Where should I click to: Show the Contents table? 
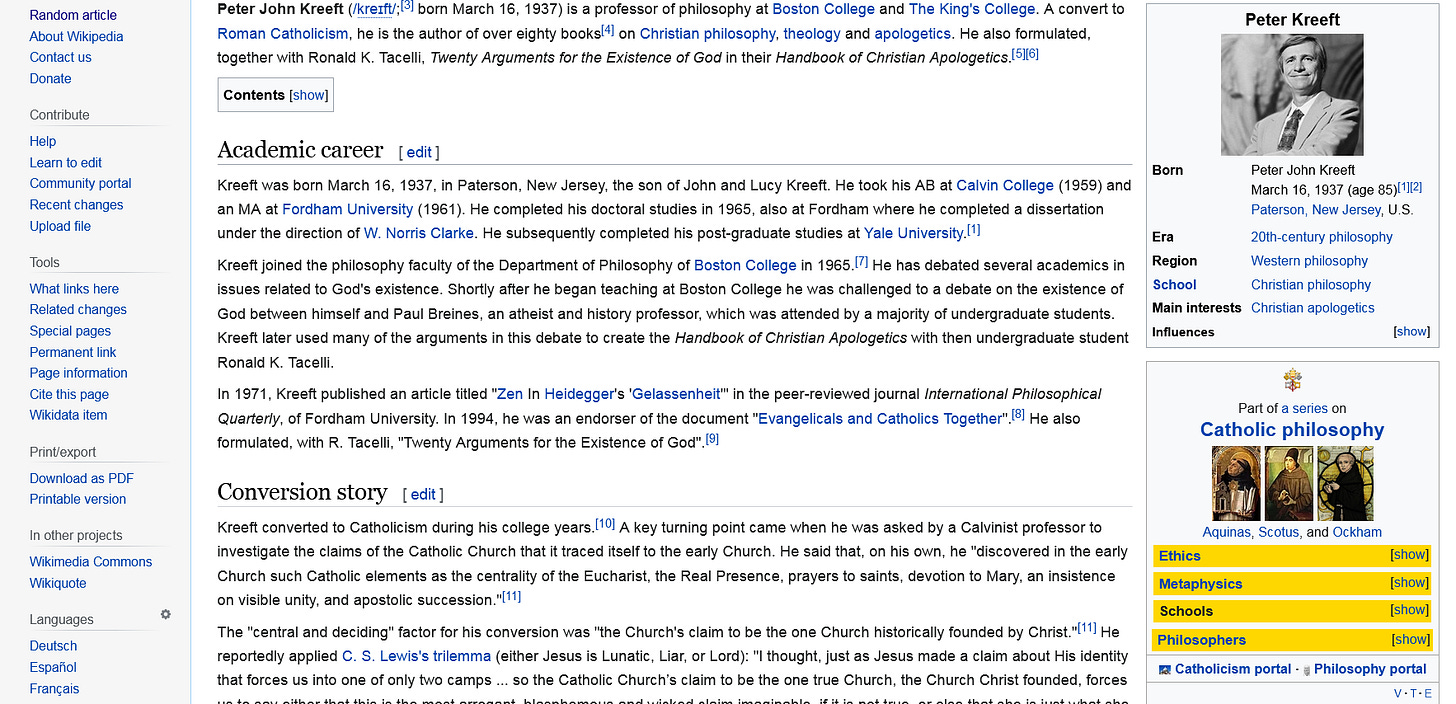pyautogui.click(x=308, y=95)
